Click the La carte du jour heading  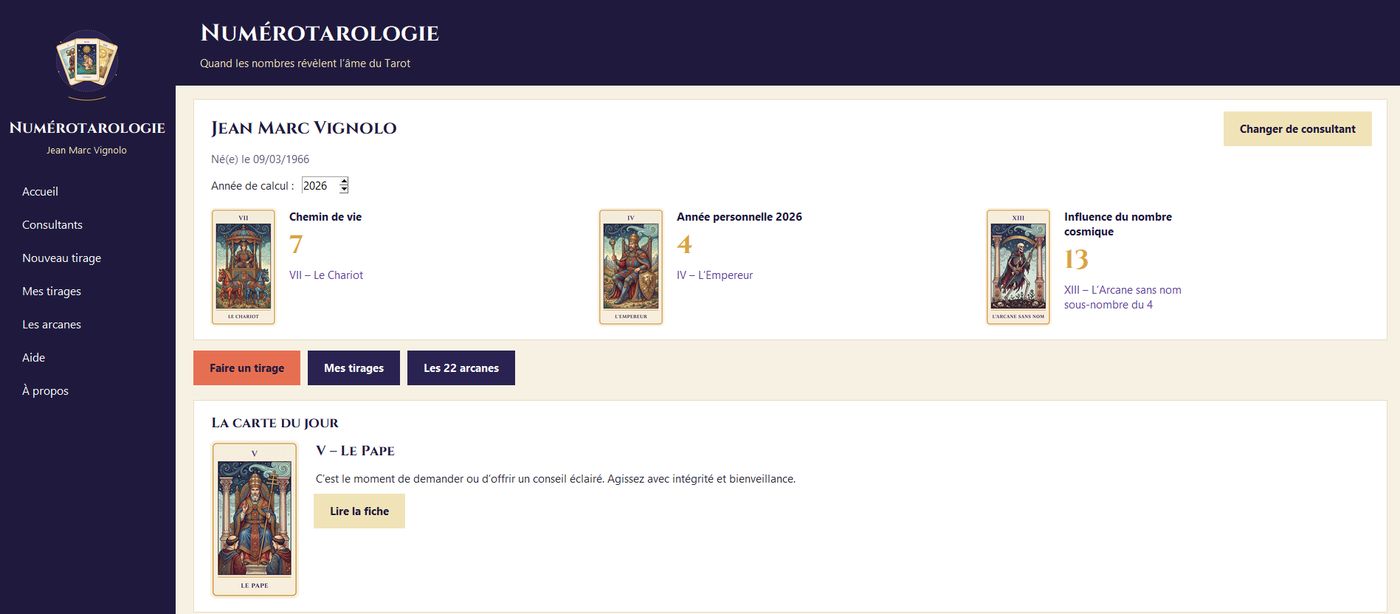point(275,423)
